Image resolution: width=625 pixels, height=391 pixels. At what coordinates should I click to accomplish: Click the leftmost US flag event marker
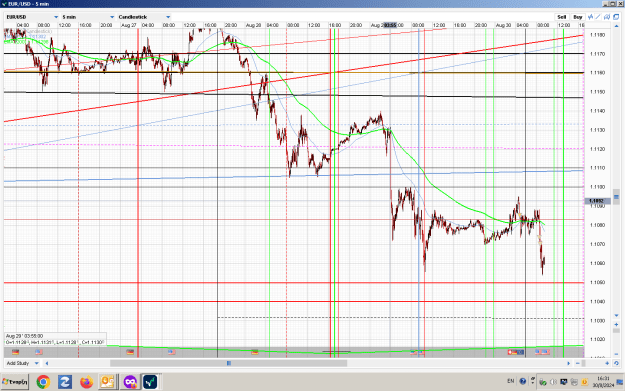click(39, 352)
